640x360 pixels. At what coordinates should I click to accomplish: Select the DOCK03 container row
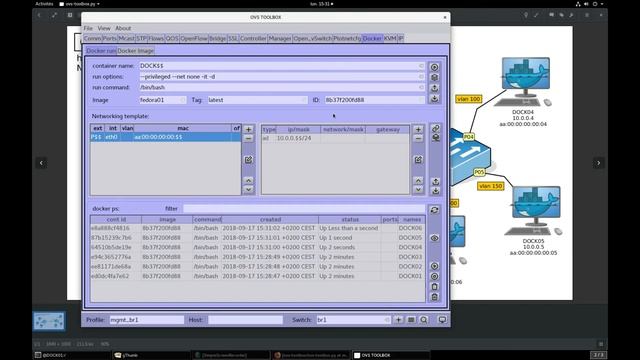click(258, 257)
